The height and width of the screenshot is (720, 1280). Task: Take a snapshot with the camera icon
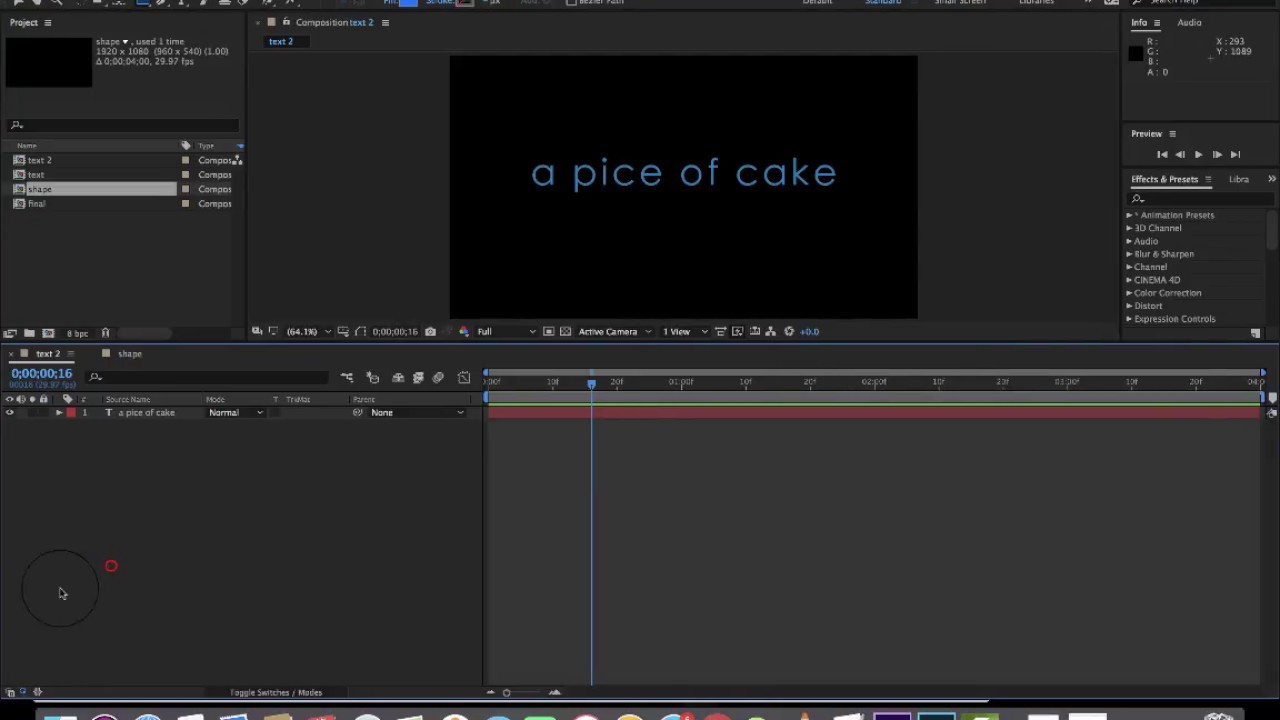pos(430,331)
